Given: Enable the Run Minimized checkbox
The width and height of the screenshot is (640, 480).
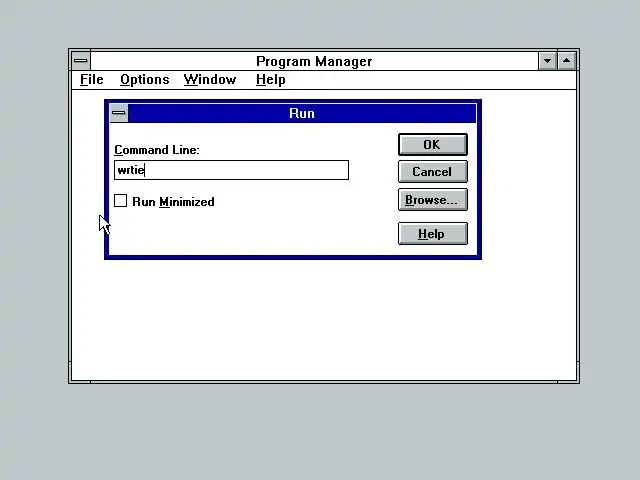Looking at the screenshot, I should click(120, 201).
